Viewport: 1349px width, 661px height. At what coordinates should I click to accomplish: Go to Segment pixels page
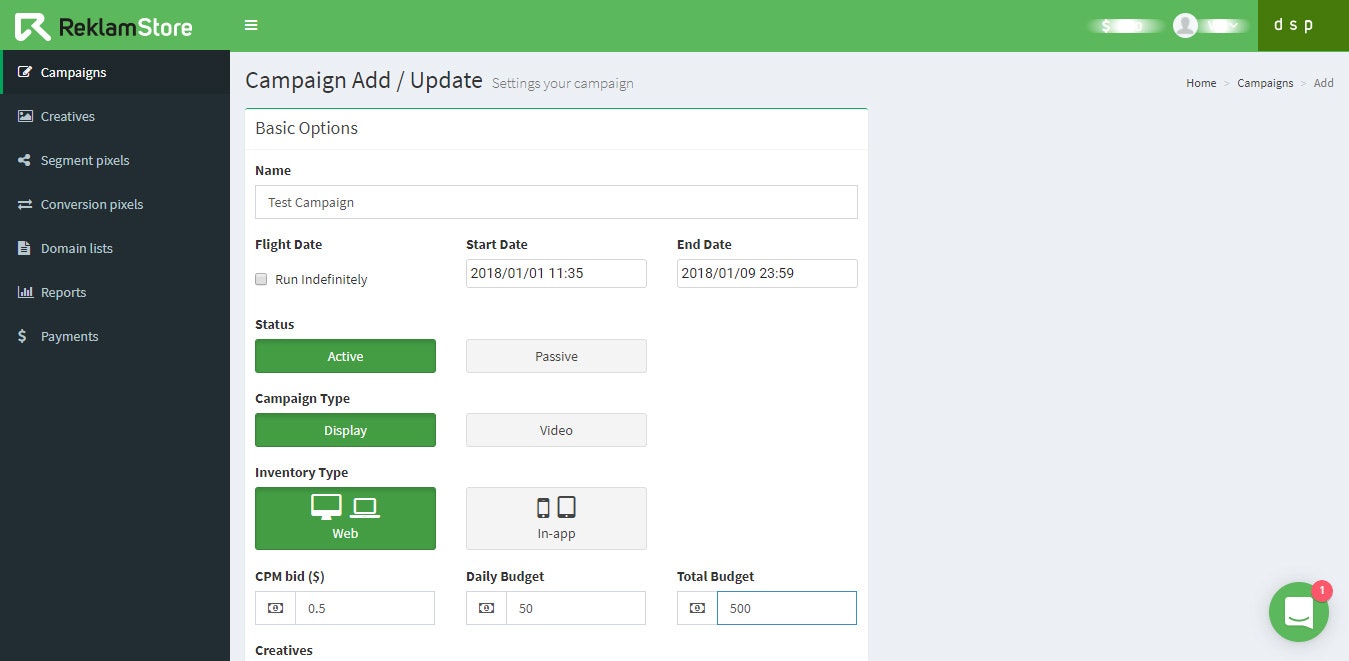point(115,160)
